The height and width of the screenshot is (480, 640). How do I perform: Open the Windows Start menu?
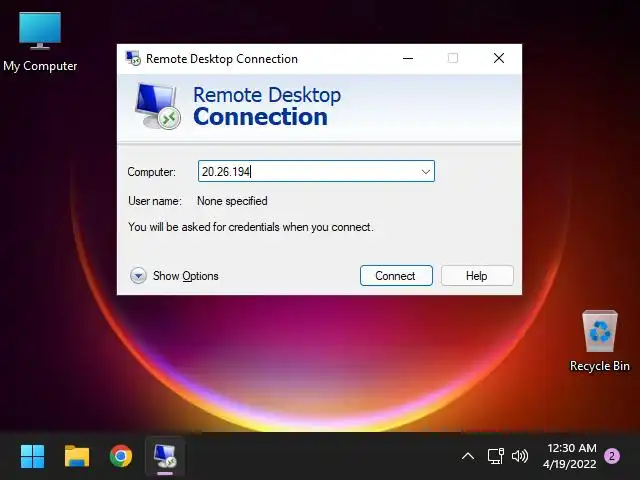32,456
